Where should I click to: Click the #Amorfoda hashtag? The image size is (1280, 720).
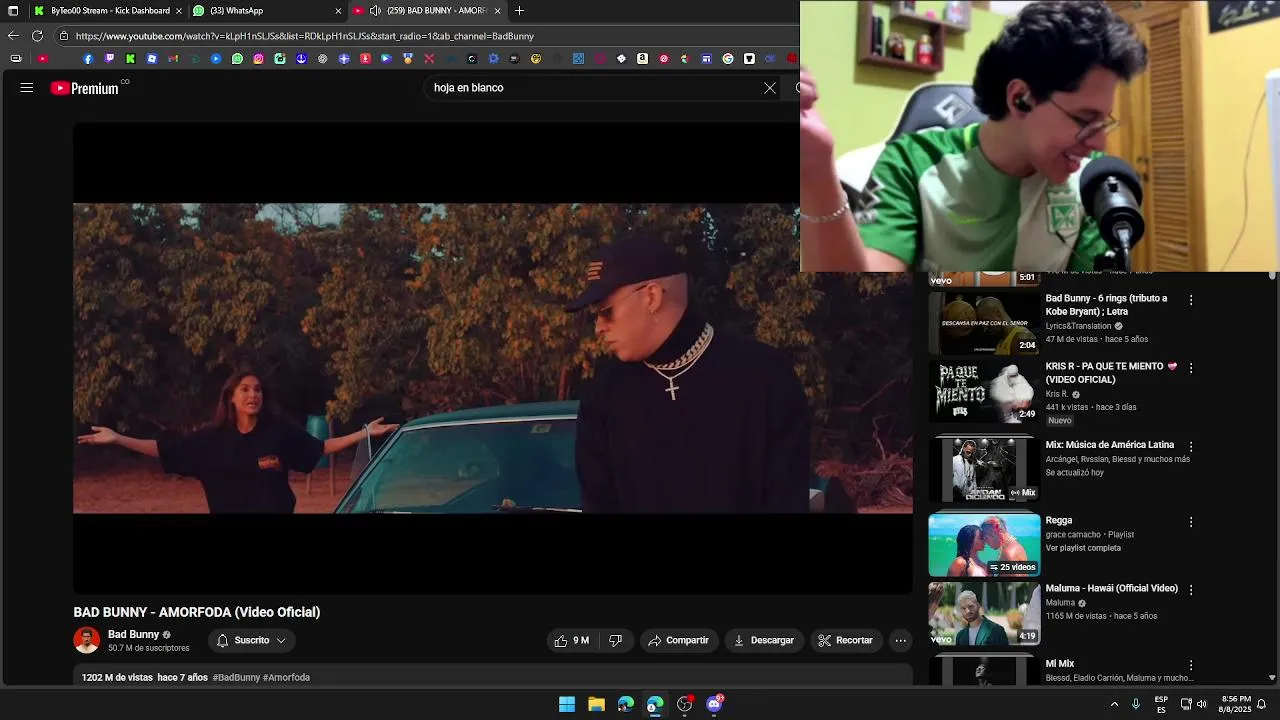point(286,677)
